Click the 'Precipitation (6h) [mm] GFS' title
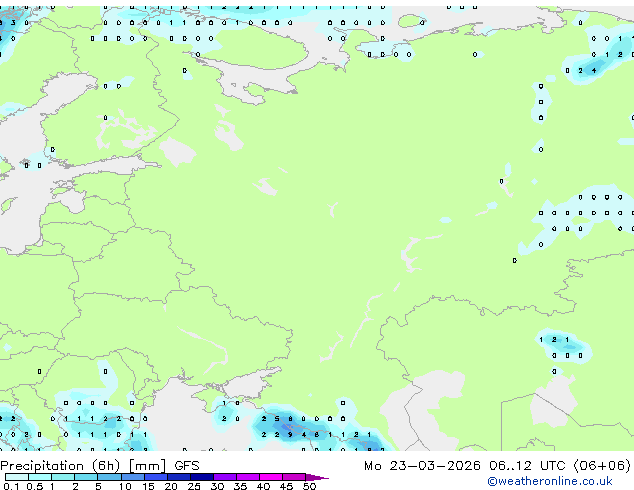Image resolution: width=634 pixels, height=490 pixels. pos(100,466)
